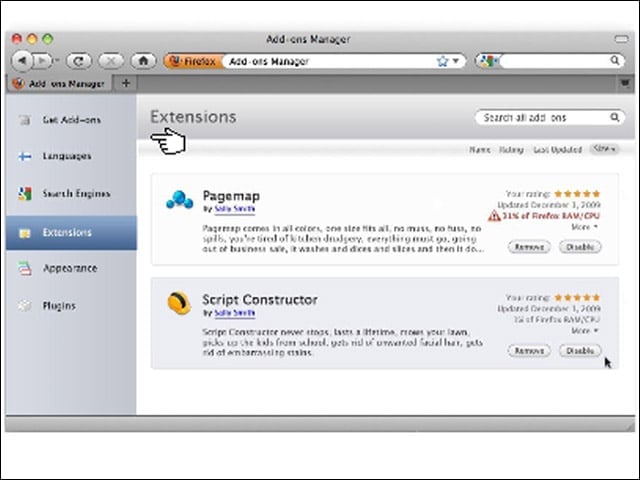Screen dimensions: 640x480
Task: Click Script Constructor's star rating
Action: 577,297
